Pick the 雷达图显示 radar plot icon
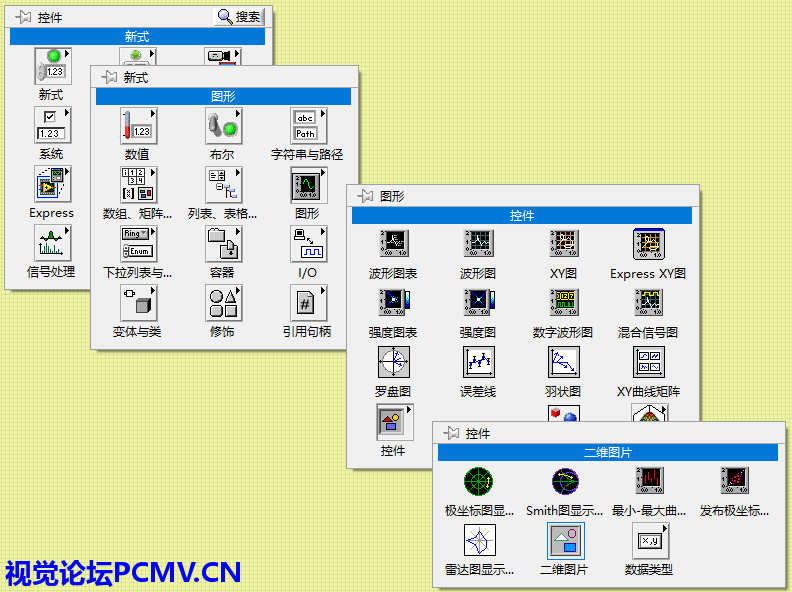The height and width of the screenshot is (592, 792). (x=480, y=541)
